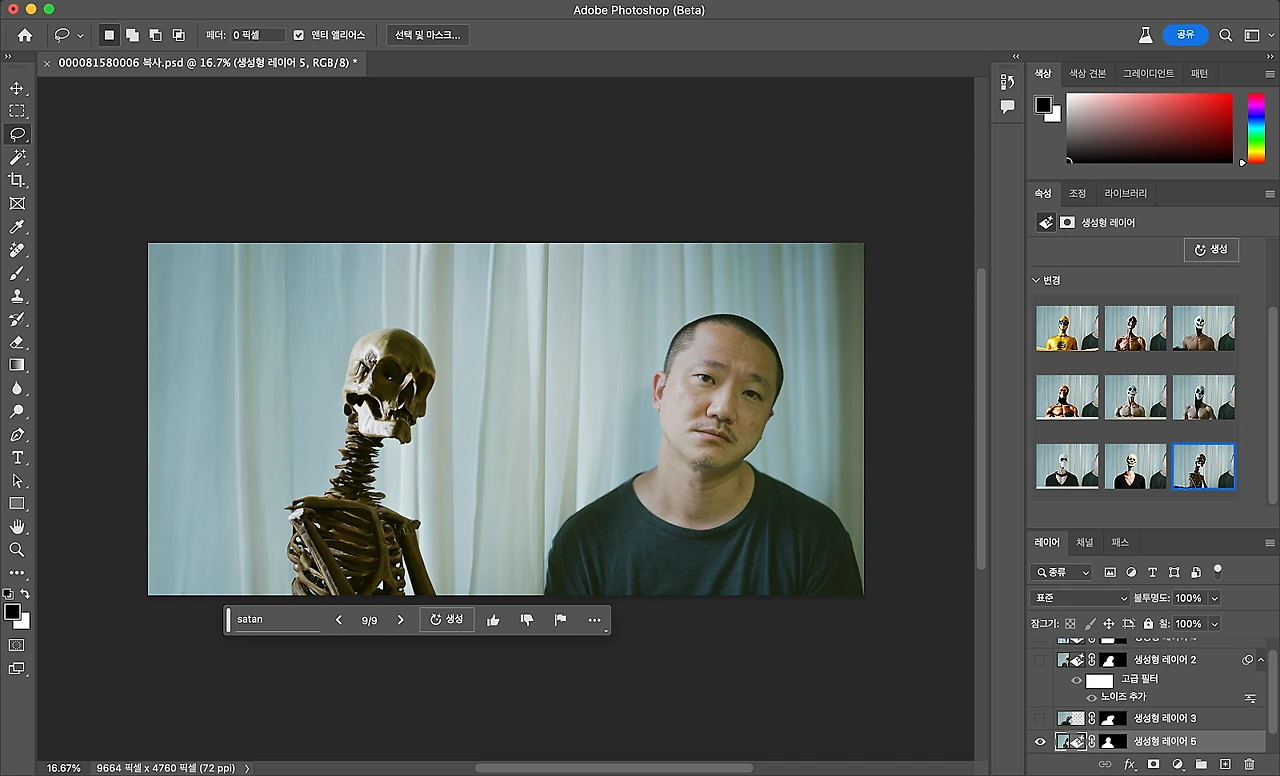This screenshot has height=776, width=1280.
Task: Add a layer style (fx)
Action: pyautogui.click(x=1129, y=765)
